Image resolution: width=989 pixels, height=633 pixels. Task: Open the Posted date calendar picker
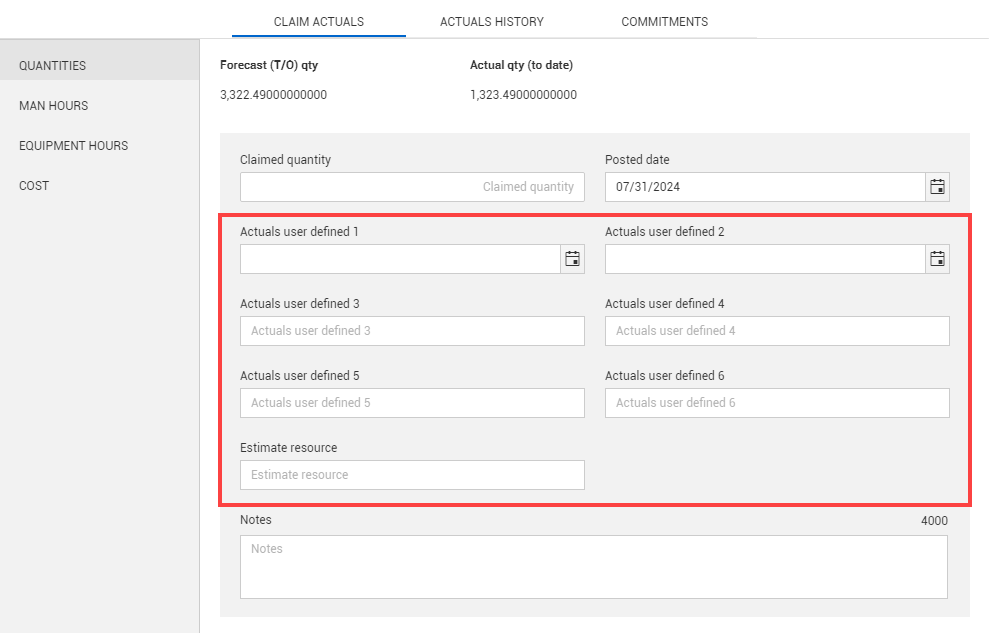(937, 187)
